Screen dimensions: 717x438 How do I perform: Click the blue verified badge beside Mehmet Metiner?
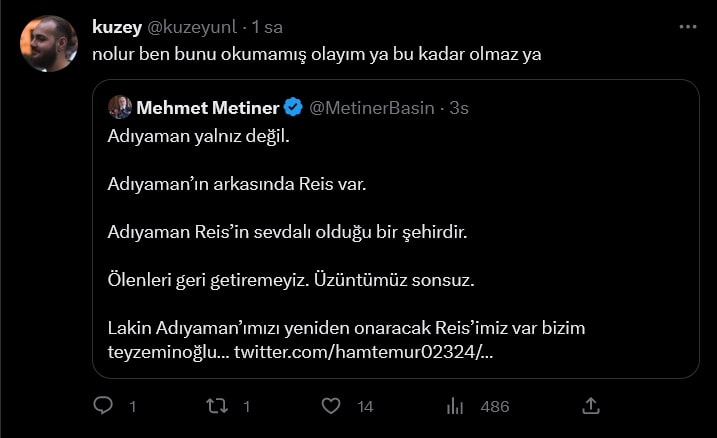click(293, 107)
